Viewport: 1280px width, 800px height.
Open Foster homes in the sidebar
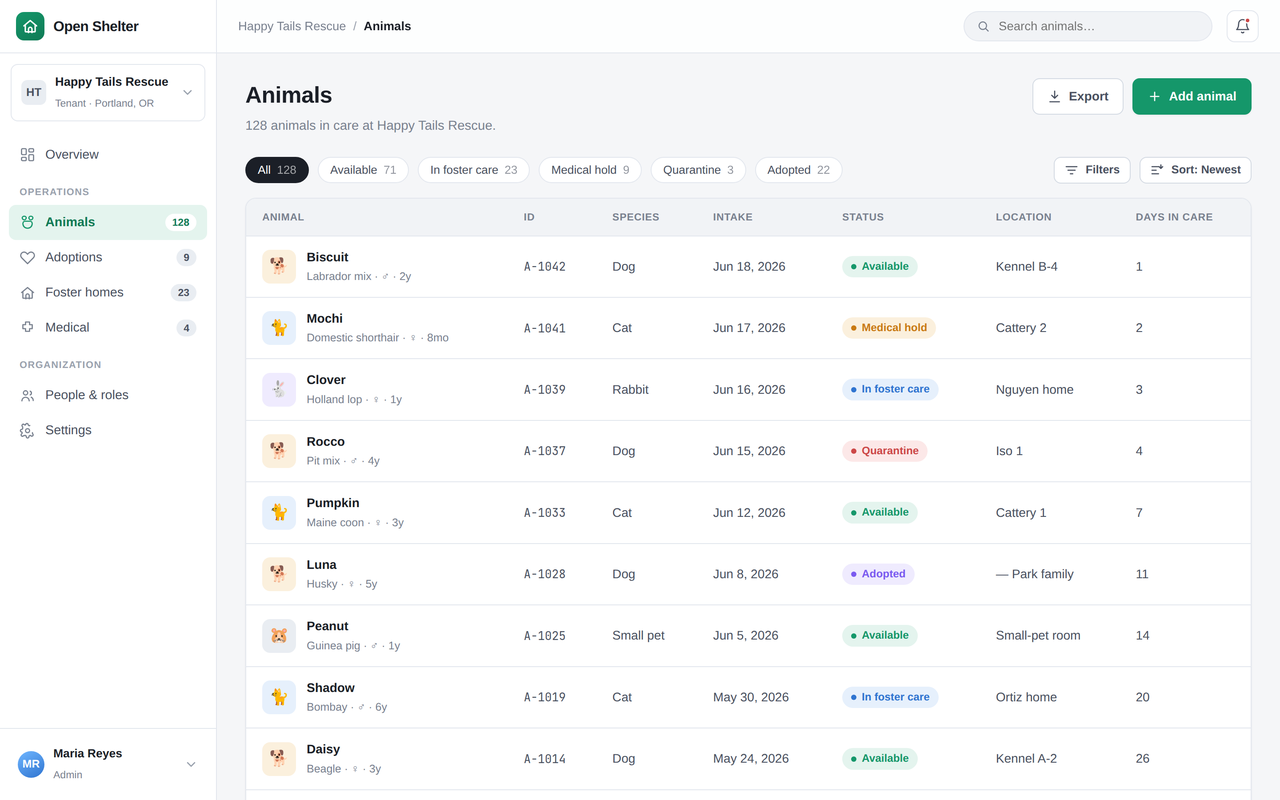(108, 292)
